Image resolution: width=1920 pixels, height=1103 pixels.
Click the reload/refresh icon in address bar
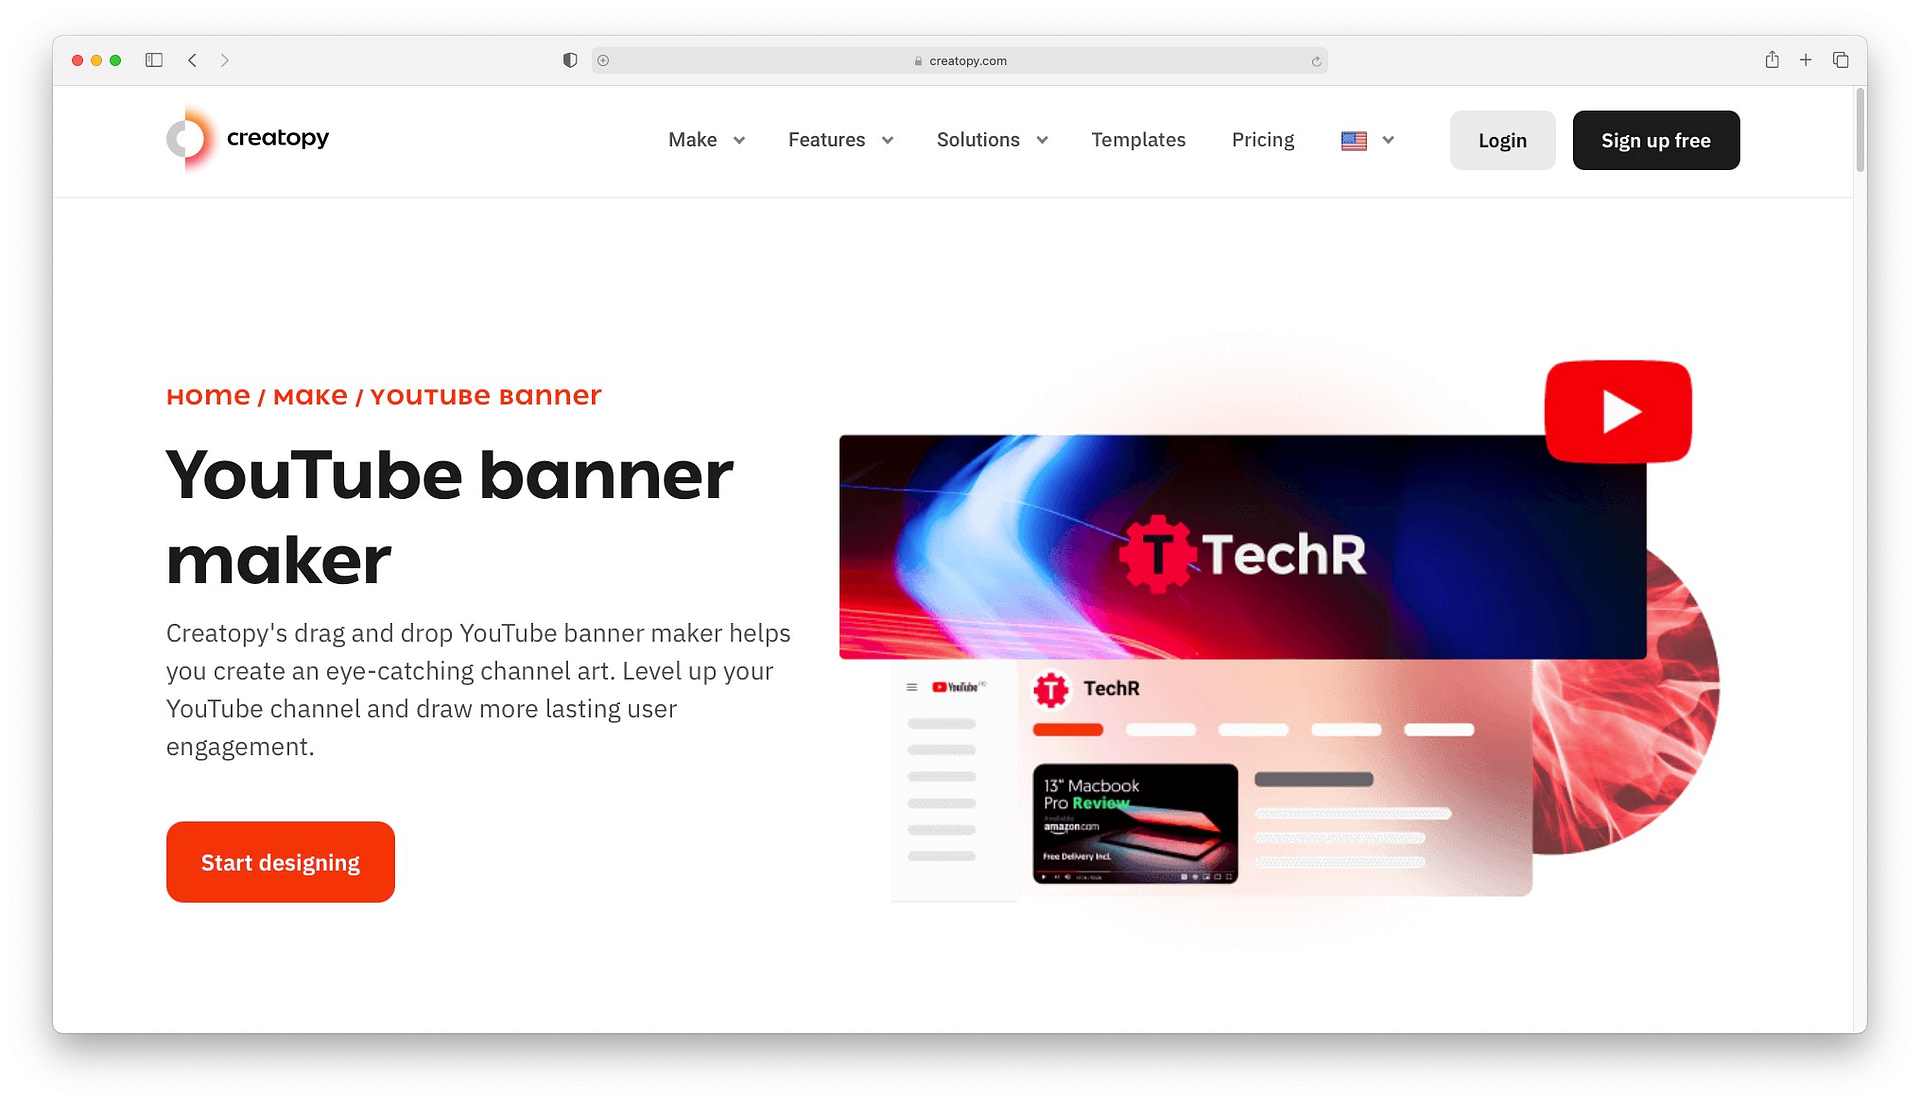point(1315,61)
